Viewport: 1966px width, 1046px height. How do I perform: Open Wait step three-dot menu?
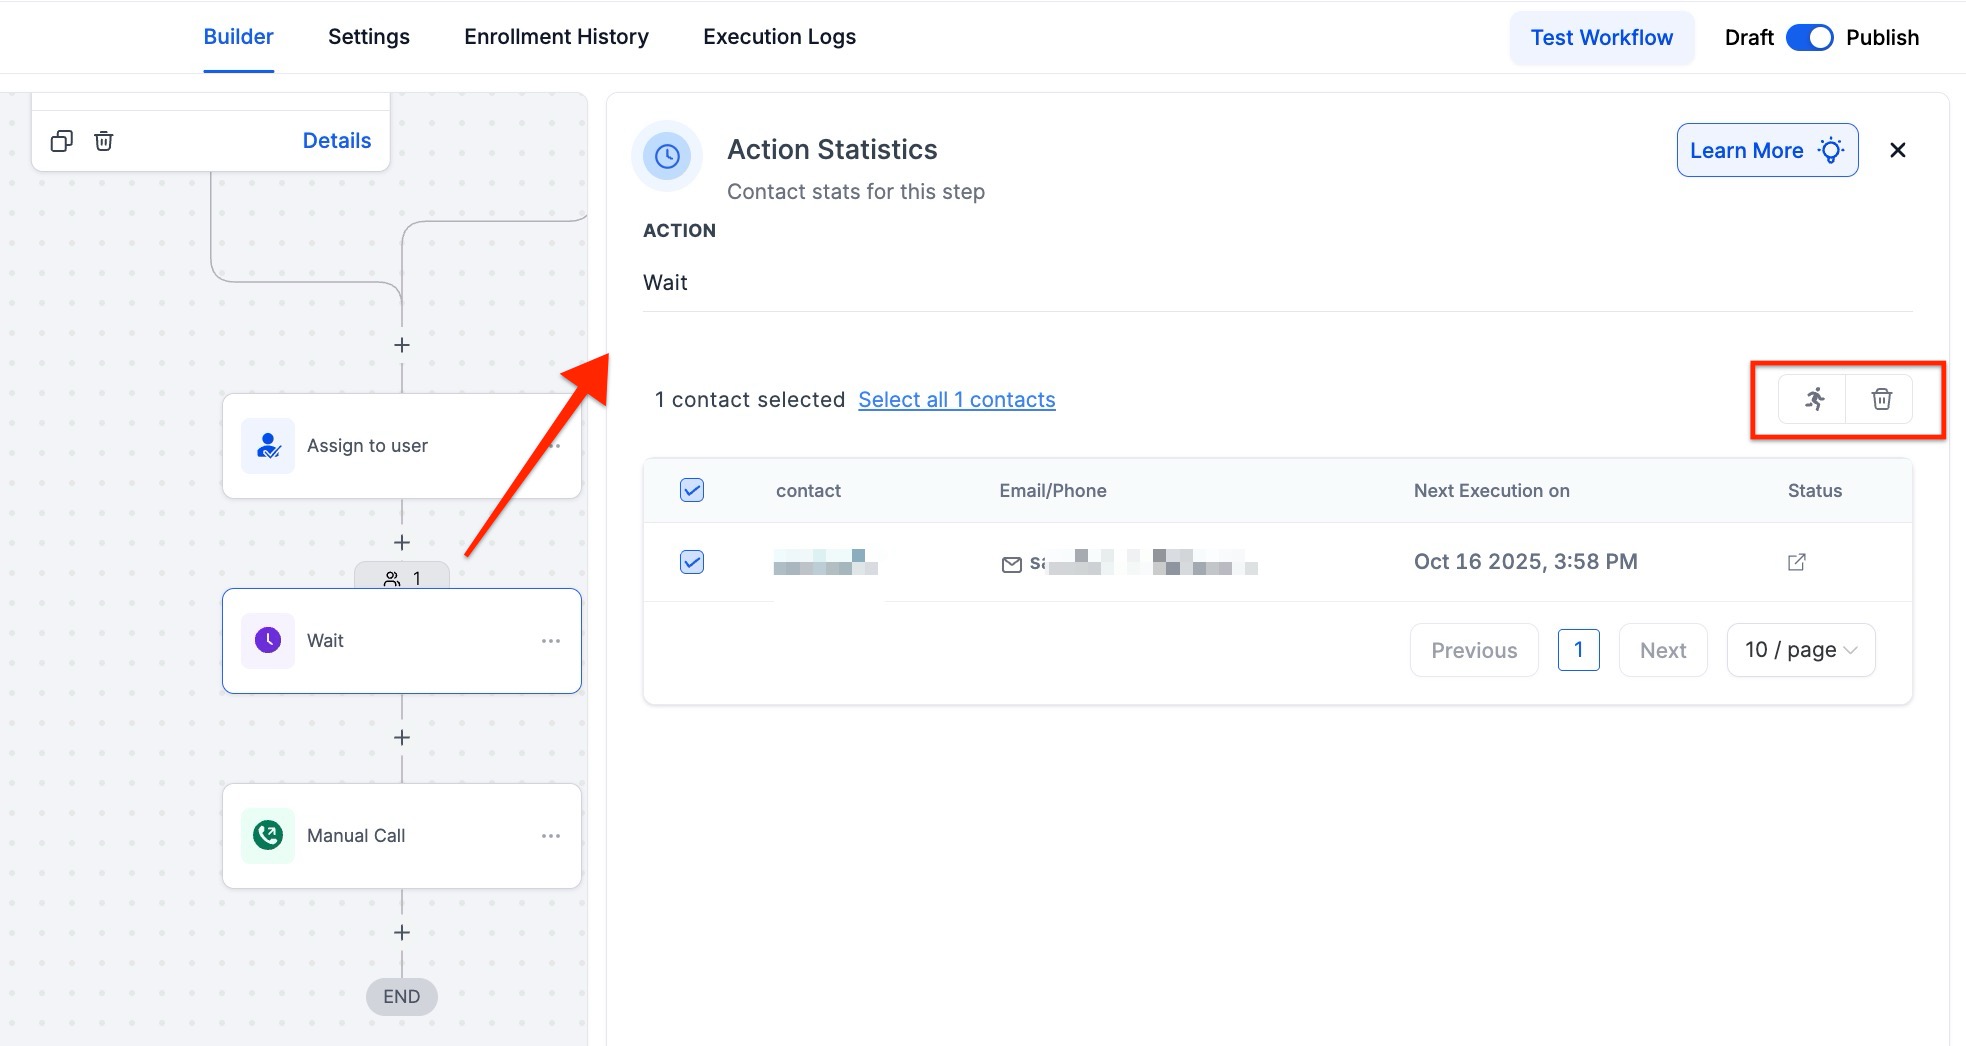point(551,641)
